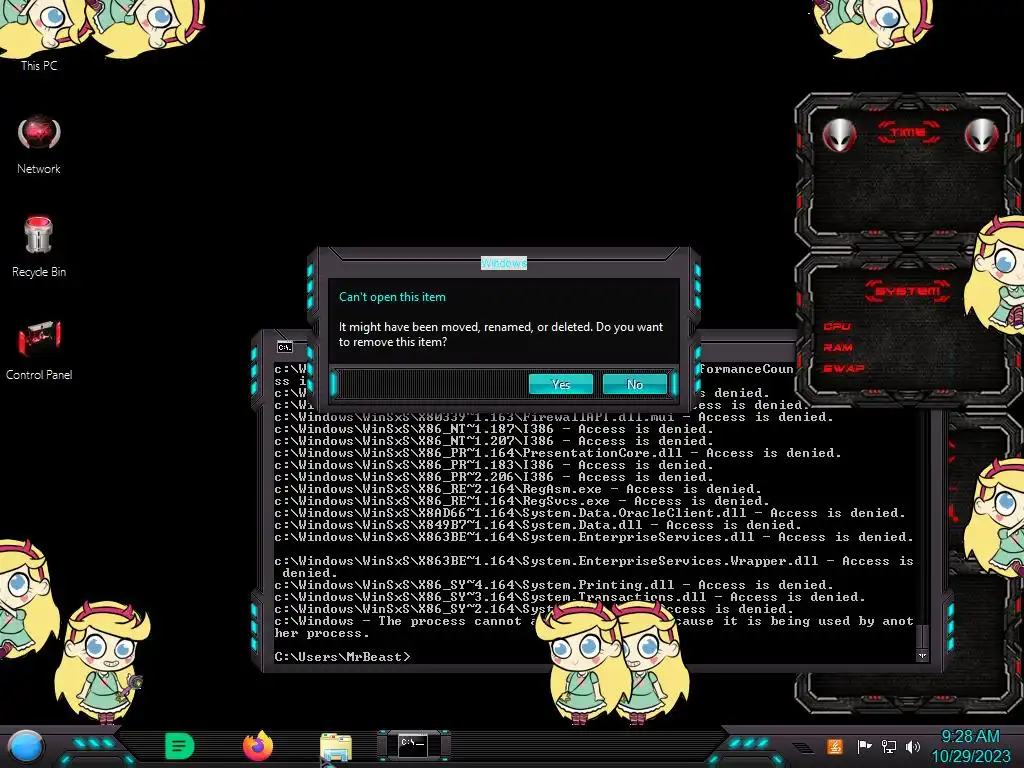Click the RAM label in SYSTEM gadget
The width and height of the screenshot is (1024, 768).
click(x=838, y=347)
